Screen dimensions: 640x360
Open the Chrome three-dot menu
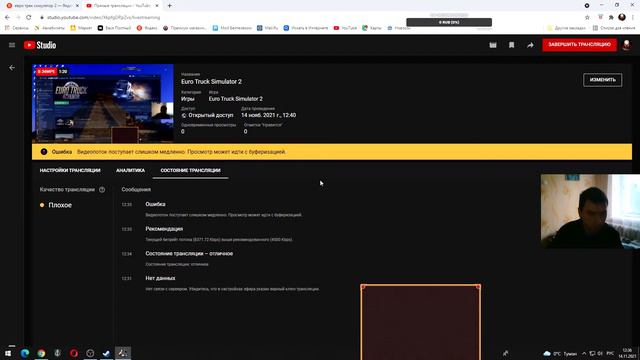(x=633, y=18)
